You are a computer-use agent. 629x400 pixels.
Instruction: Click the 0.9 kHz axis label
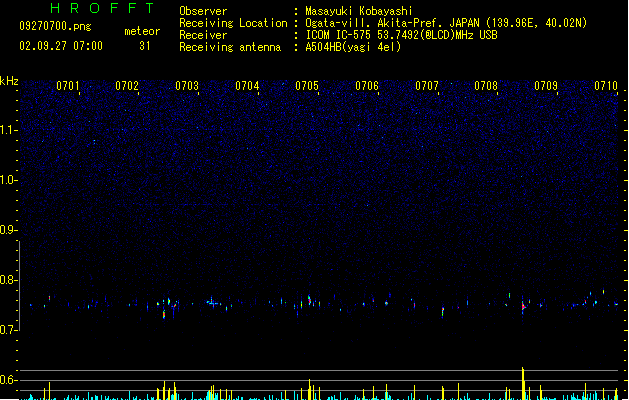[x=8, y=230]
